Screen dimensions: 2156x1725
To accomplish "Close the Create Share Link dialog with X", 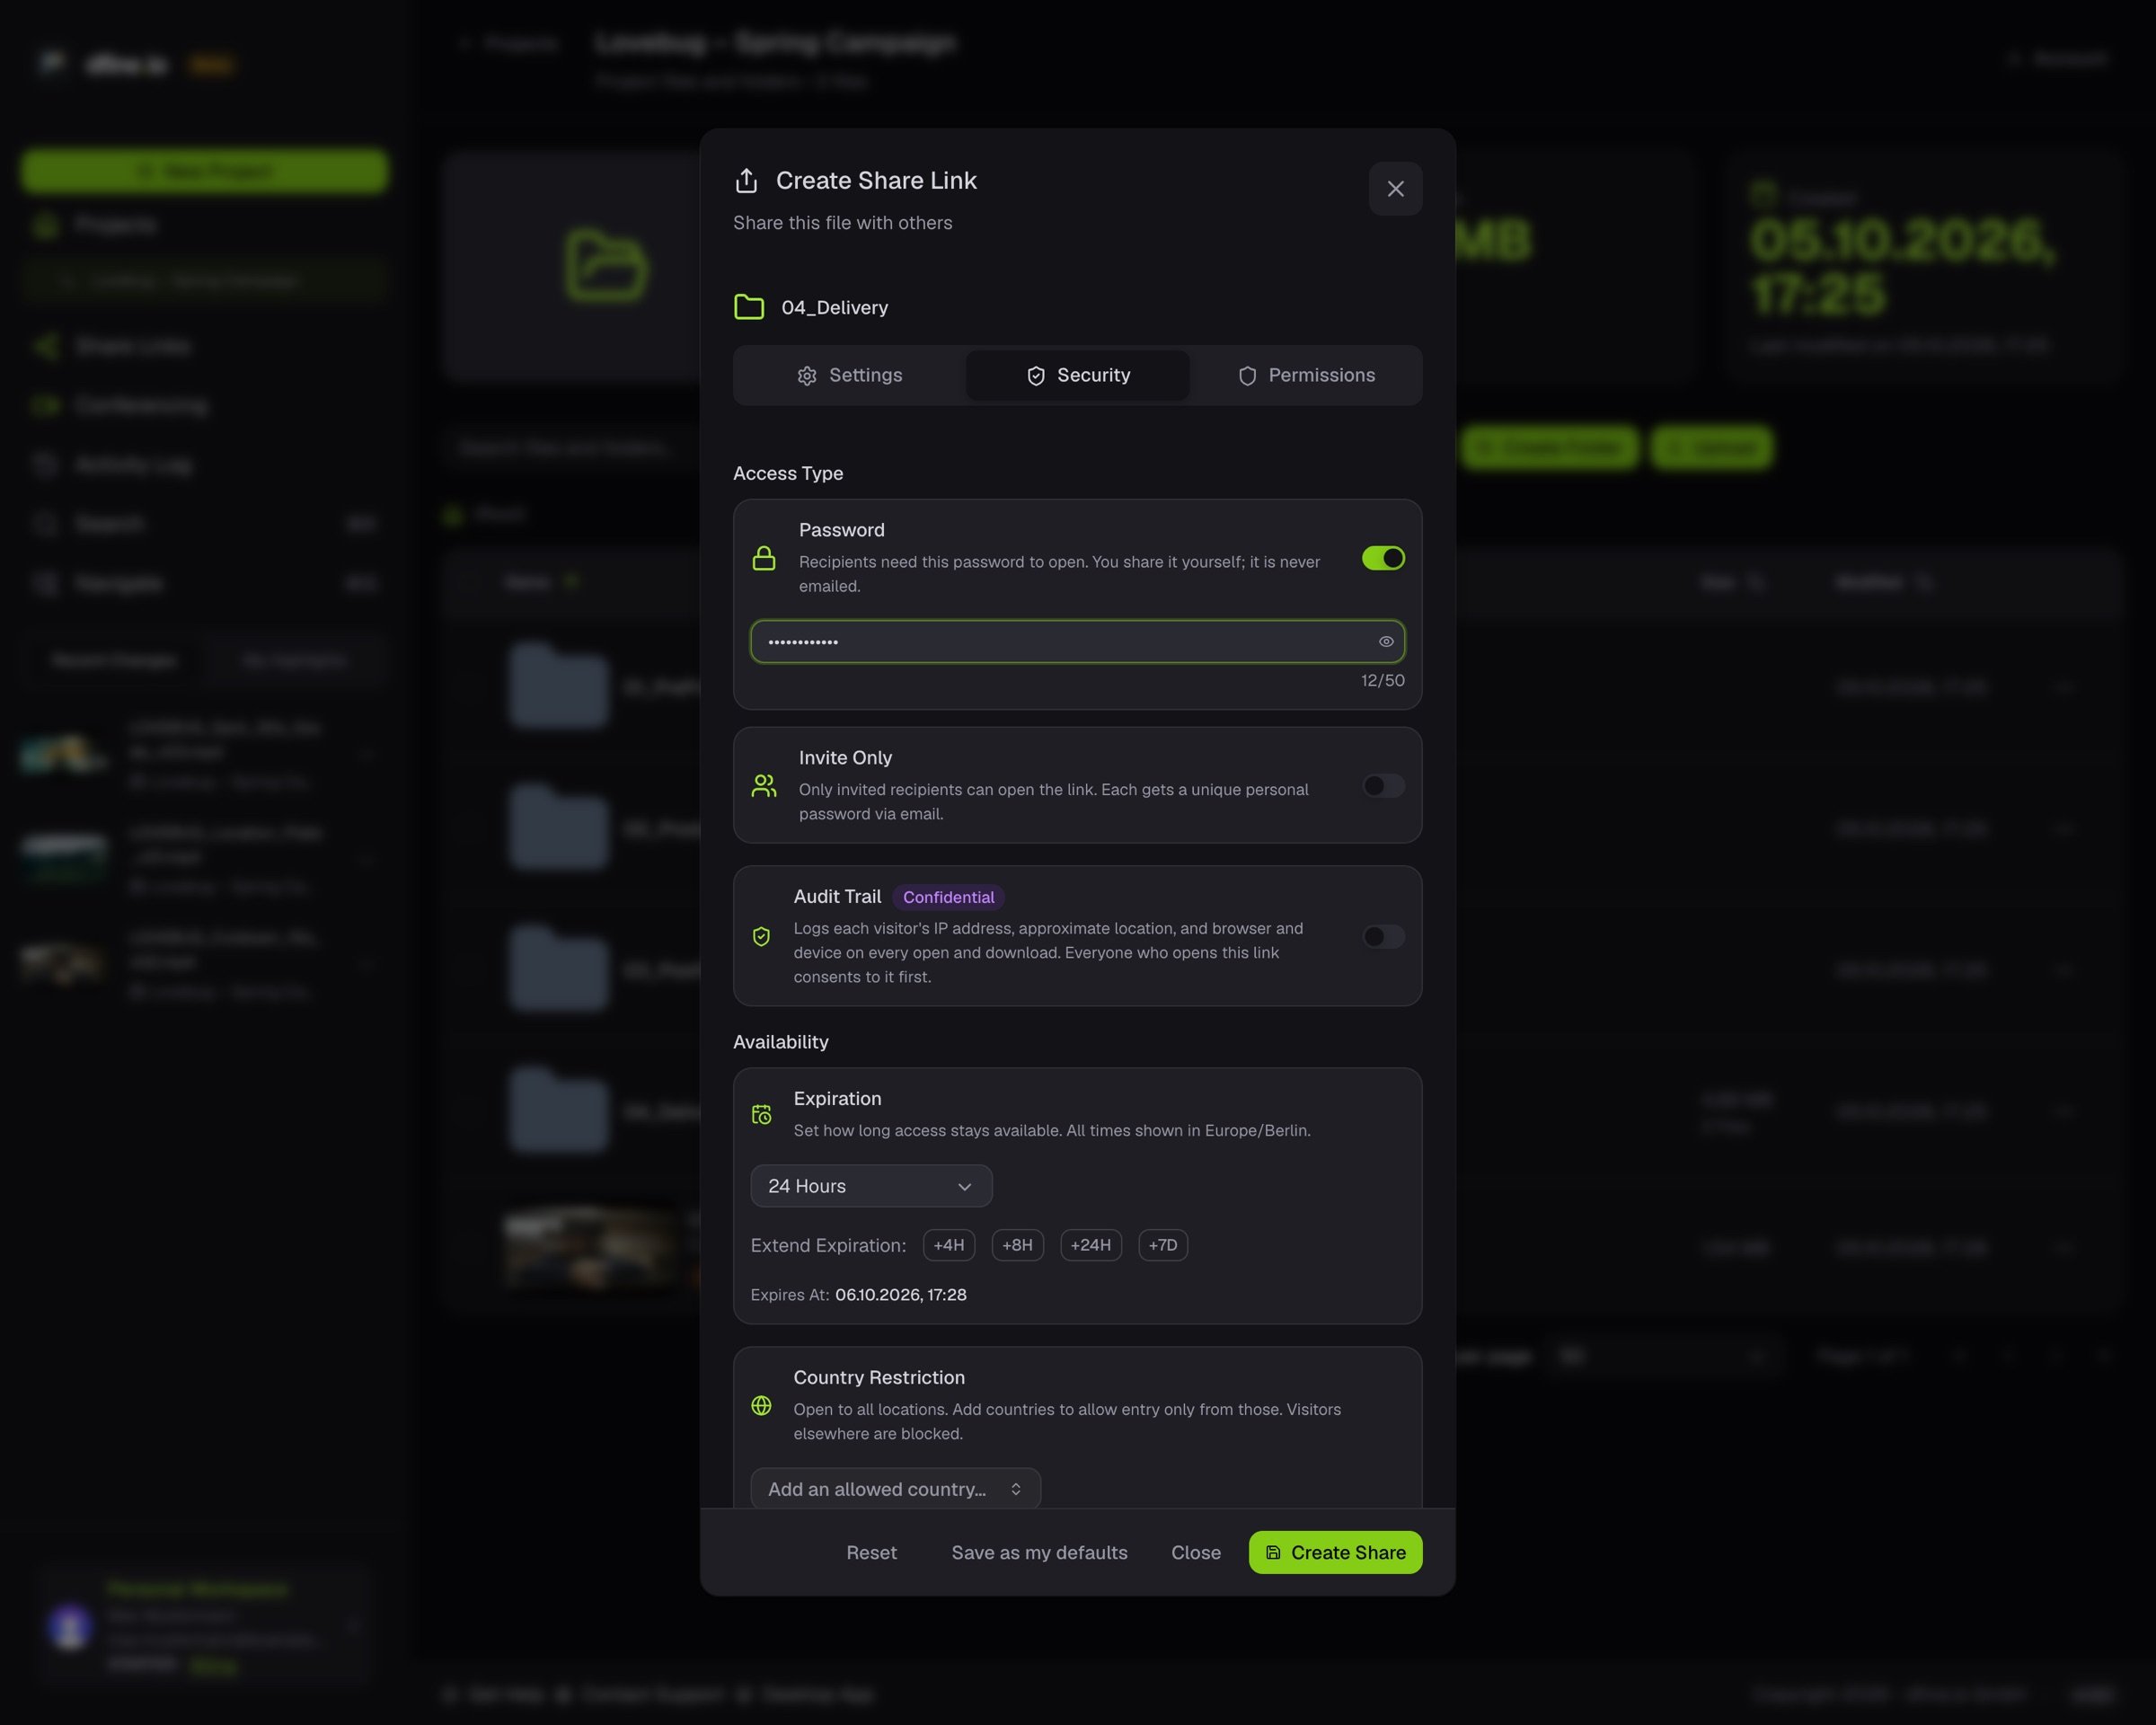I will click(1395, 188).
